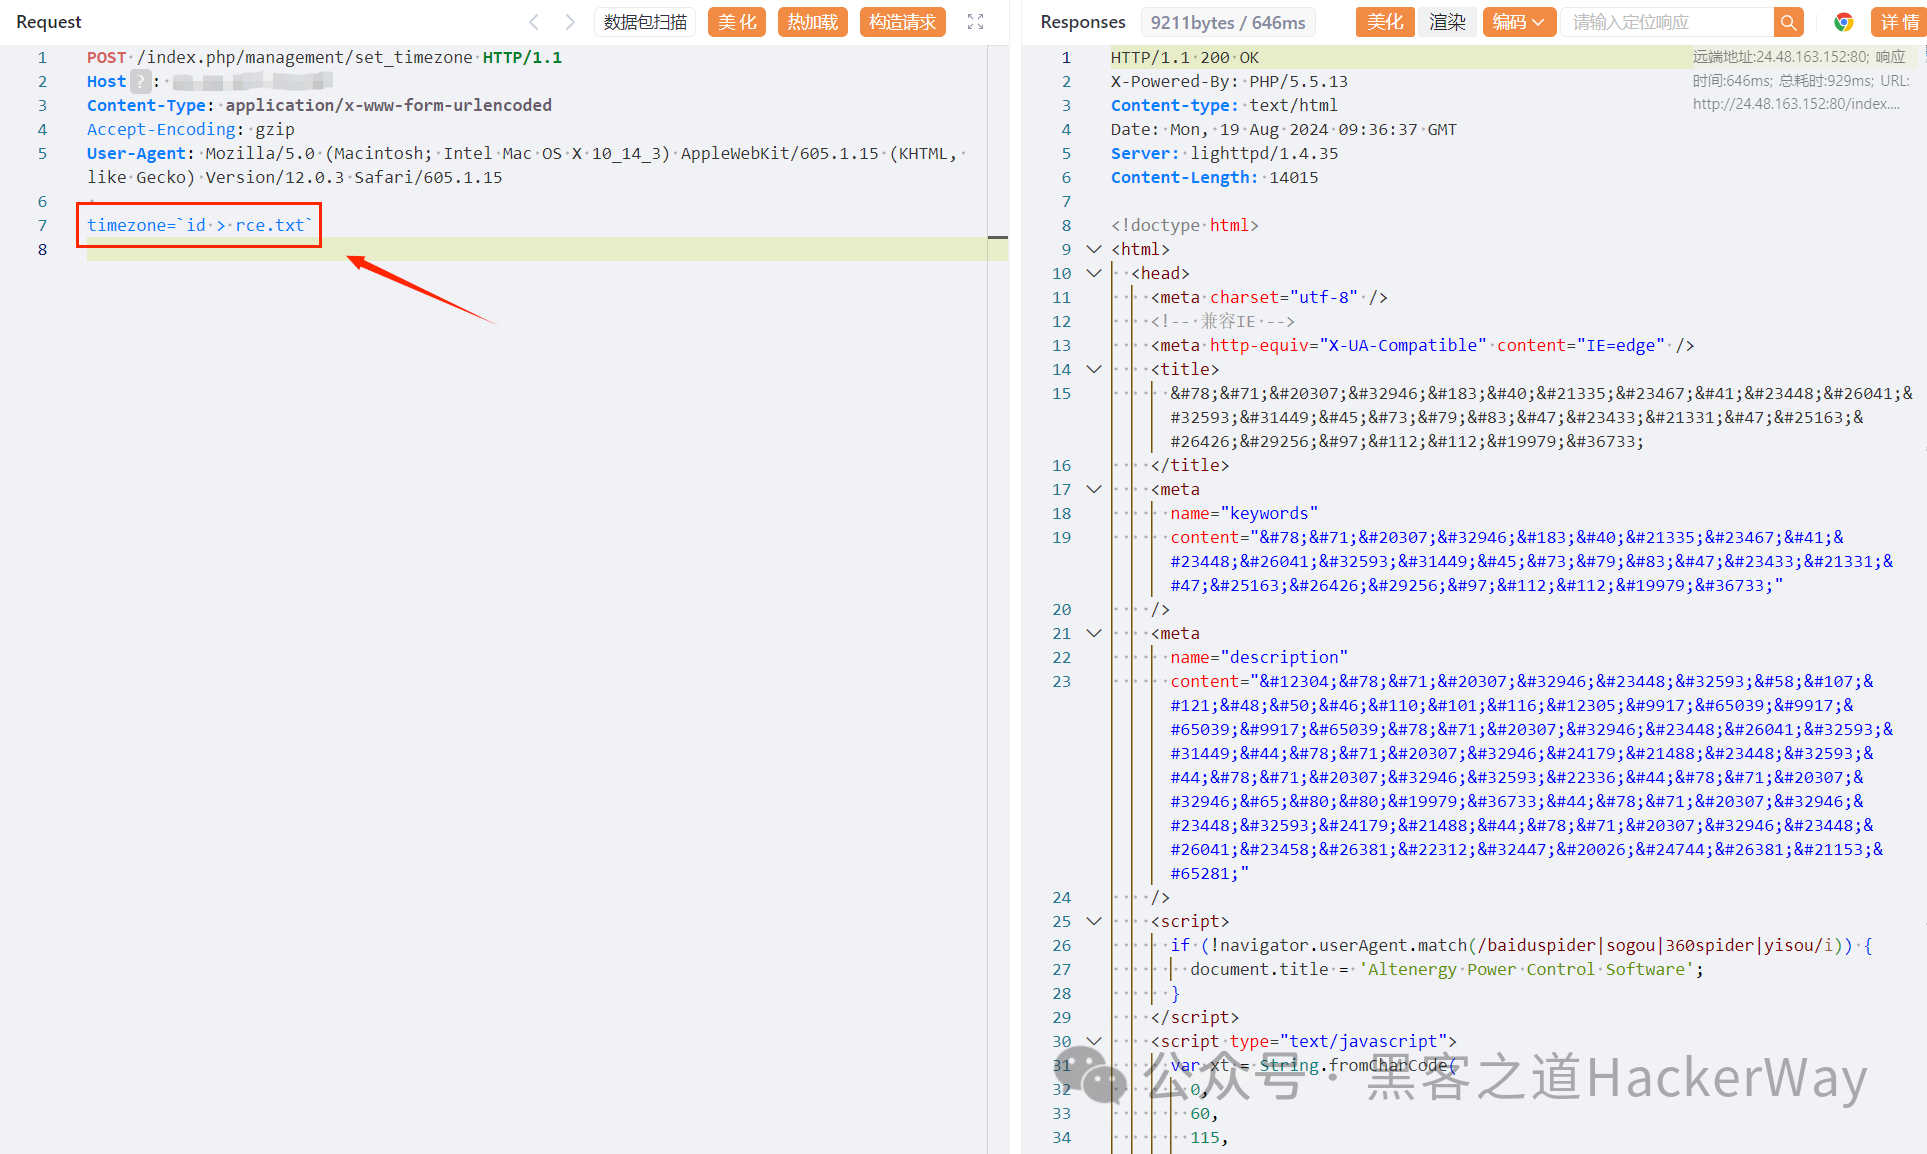Click the Content-Length: 14015 header
Image resolution: width=1927 pixels, height=1154 pixels.
(x=1214, y=177)
